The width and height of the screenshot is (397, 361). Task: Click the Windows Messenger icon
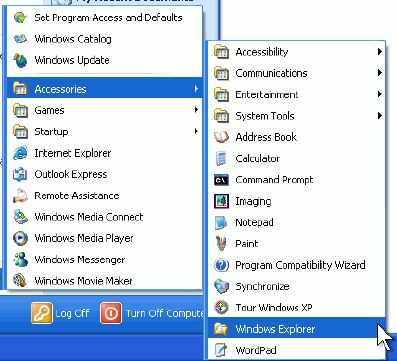pos(20,260)
